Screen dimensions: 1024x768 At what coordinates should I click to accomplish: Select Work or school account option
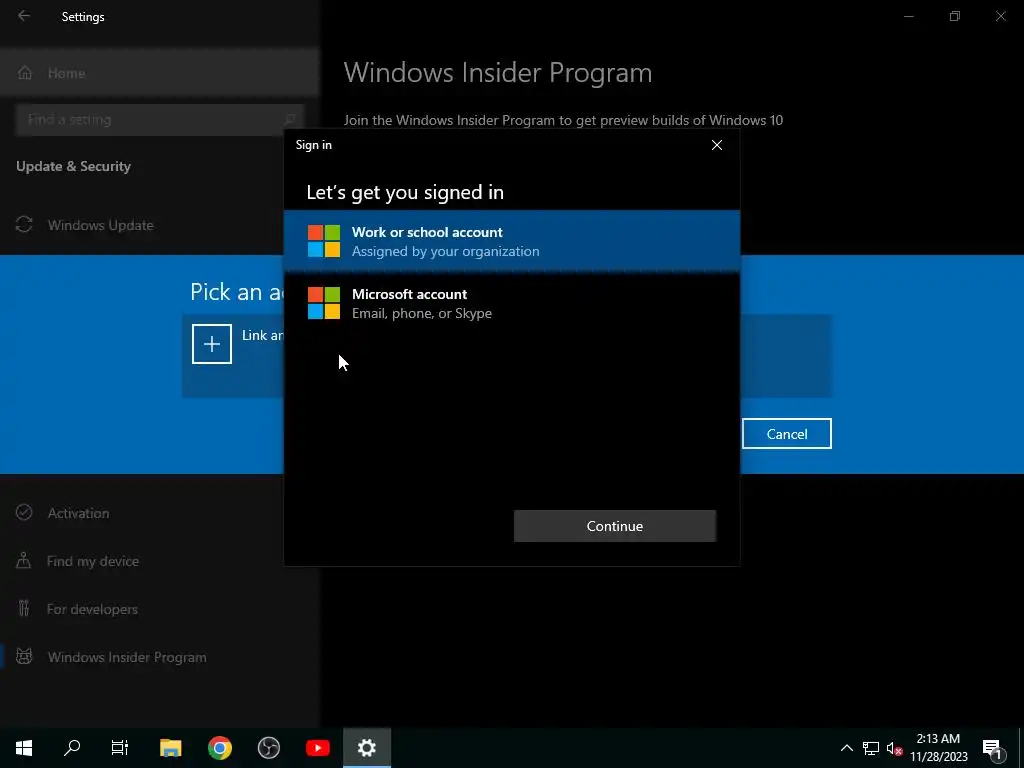point(512,241)
